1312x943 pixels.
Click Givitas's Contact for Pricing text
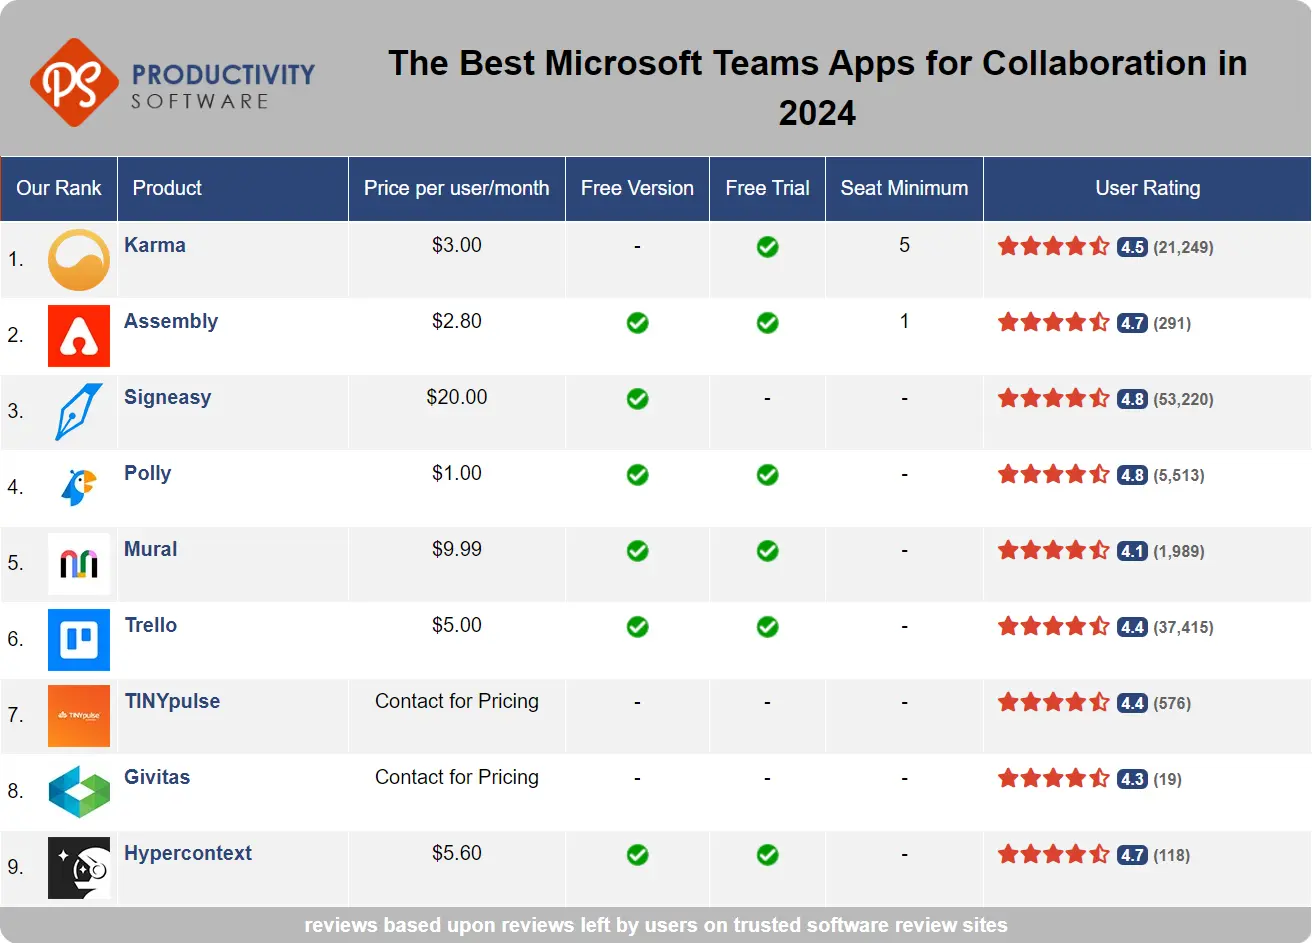[x=457, y=777]
